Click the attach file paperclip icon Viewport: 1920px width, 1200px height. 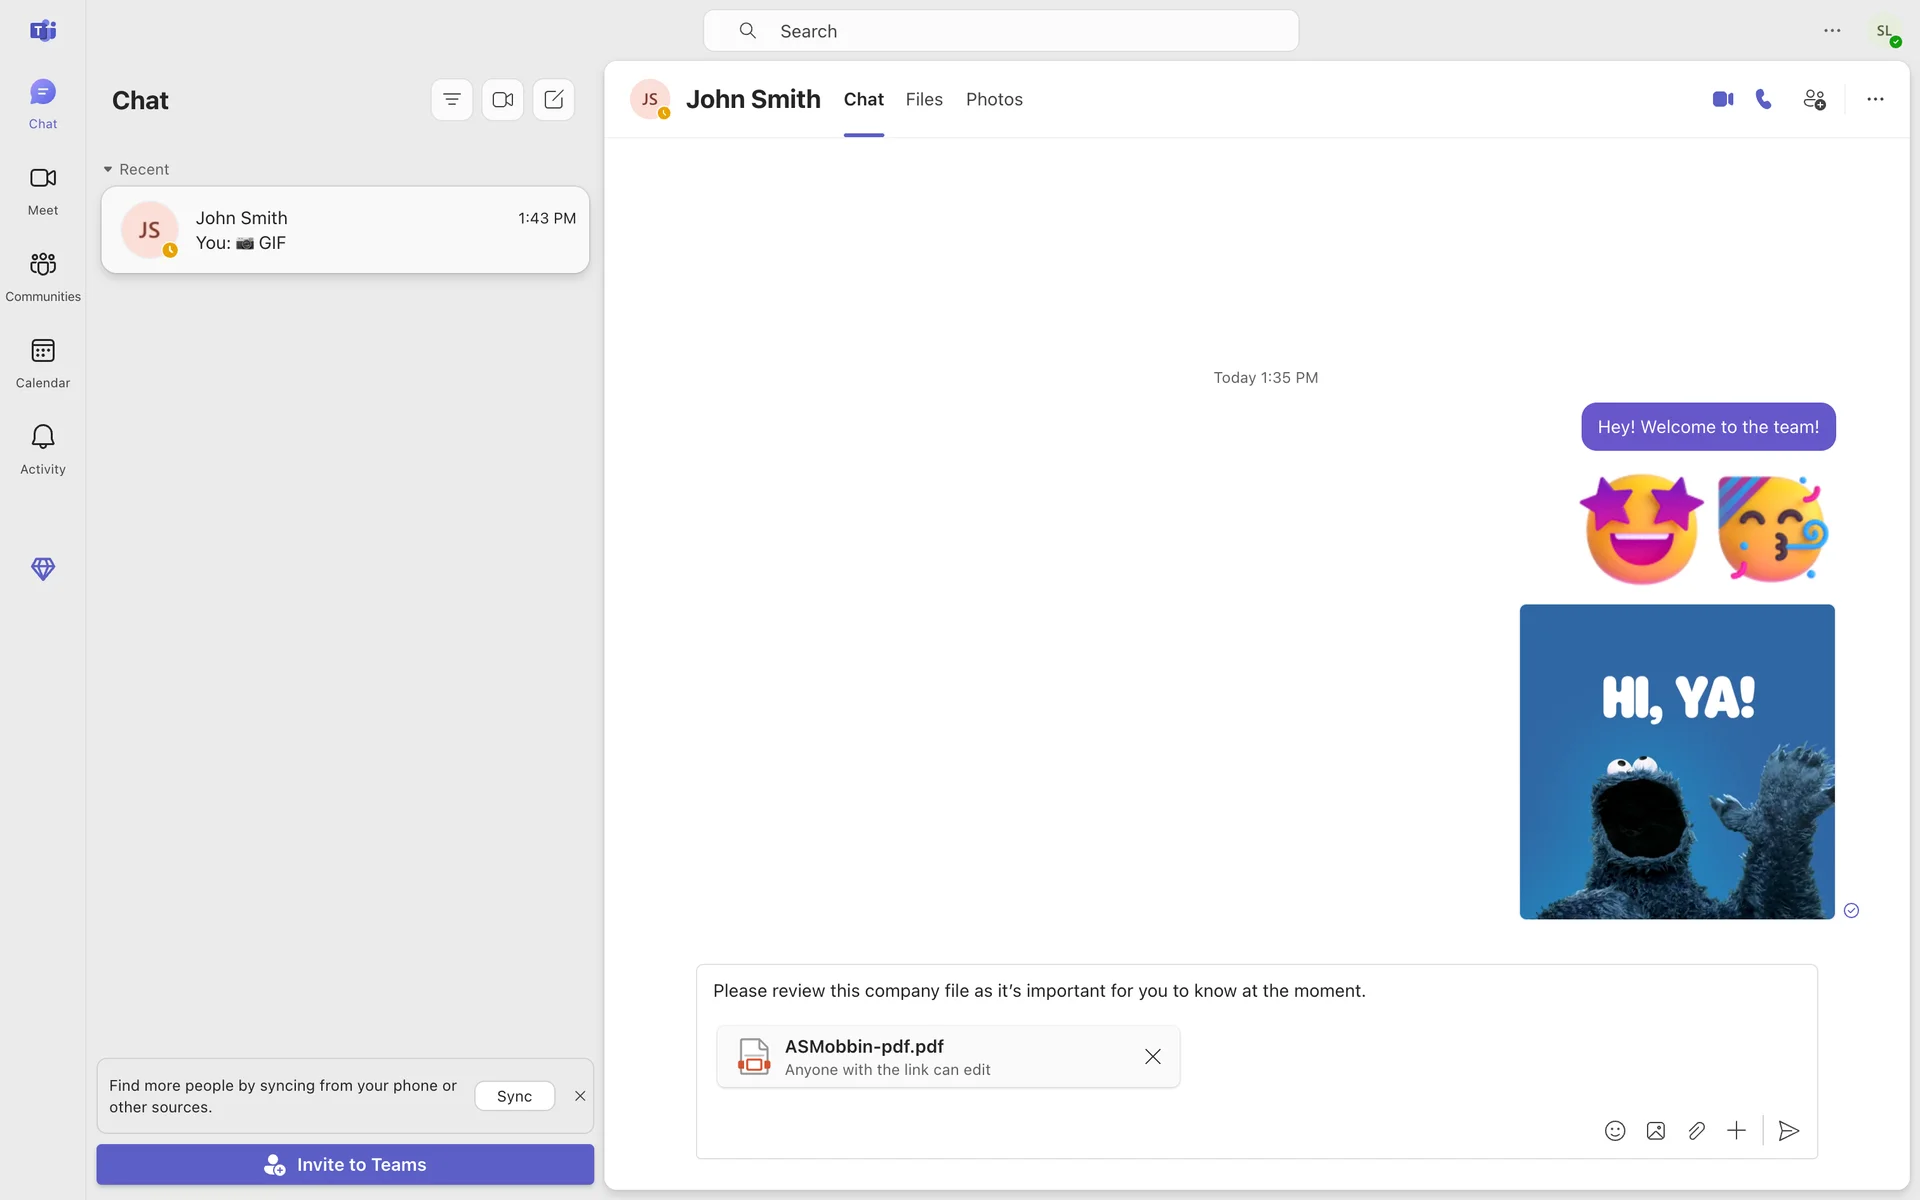tap(1696, 1131)
